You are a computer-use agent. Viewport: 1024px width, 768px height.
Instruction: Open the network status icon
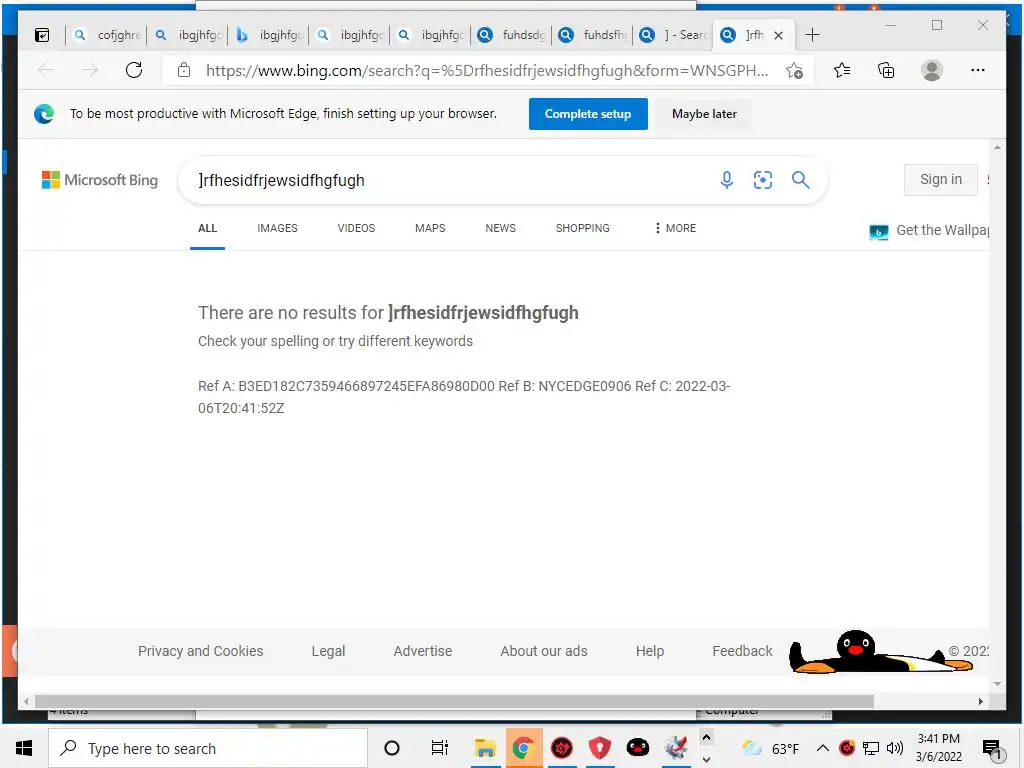pyautogui.click(x=871, y=748)
